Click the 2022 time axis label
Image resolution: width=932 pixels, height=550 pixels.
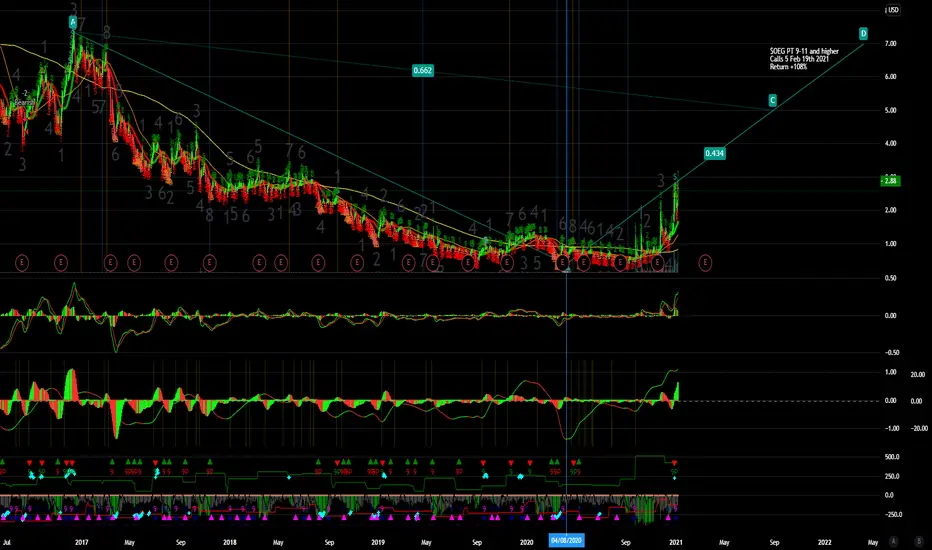point(824,542)
